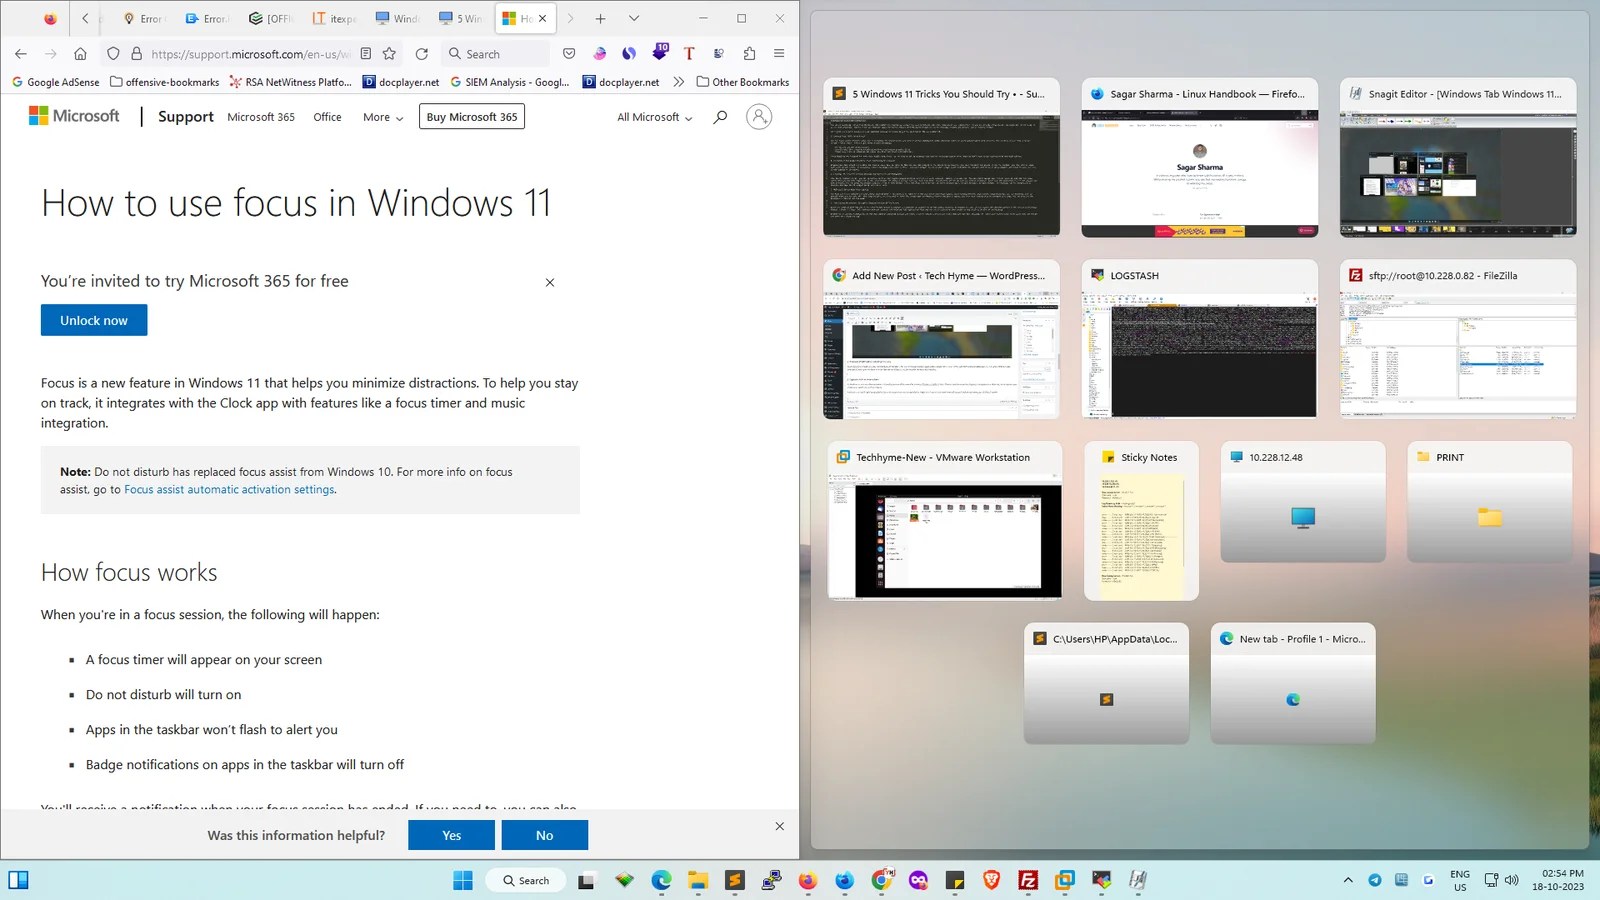Open the Firefox home page button

pyautogui.click(x=81, y=54)
